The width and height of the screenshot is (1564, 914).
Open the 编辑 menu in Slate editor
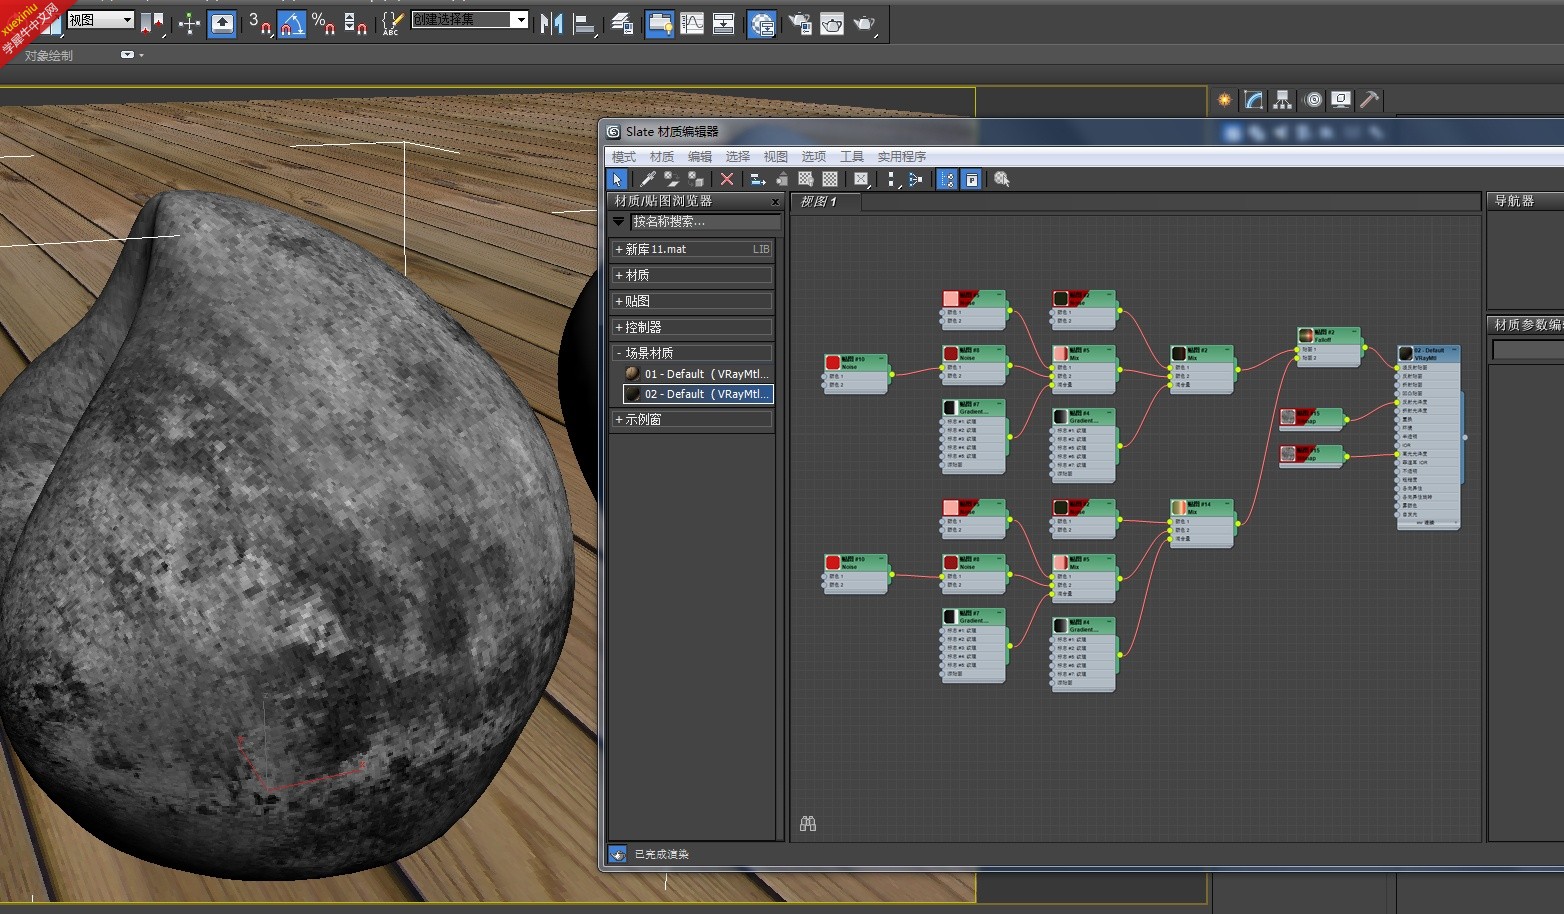coord(699,157)
